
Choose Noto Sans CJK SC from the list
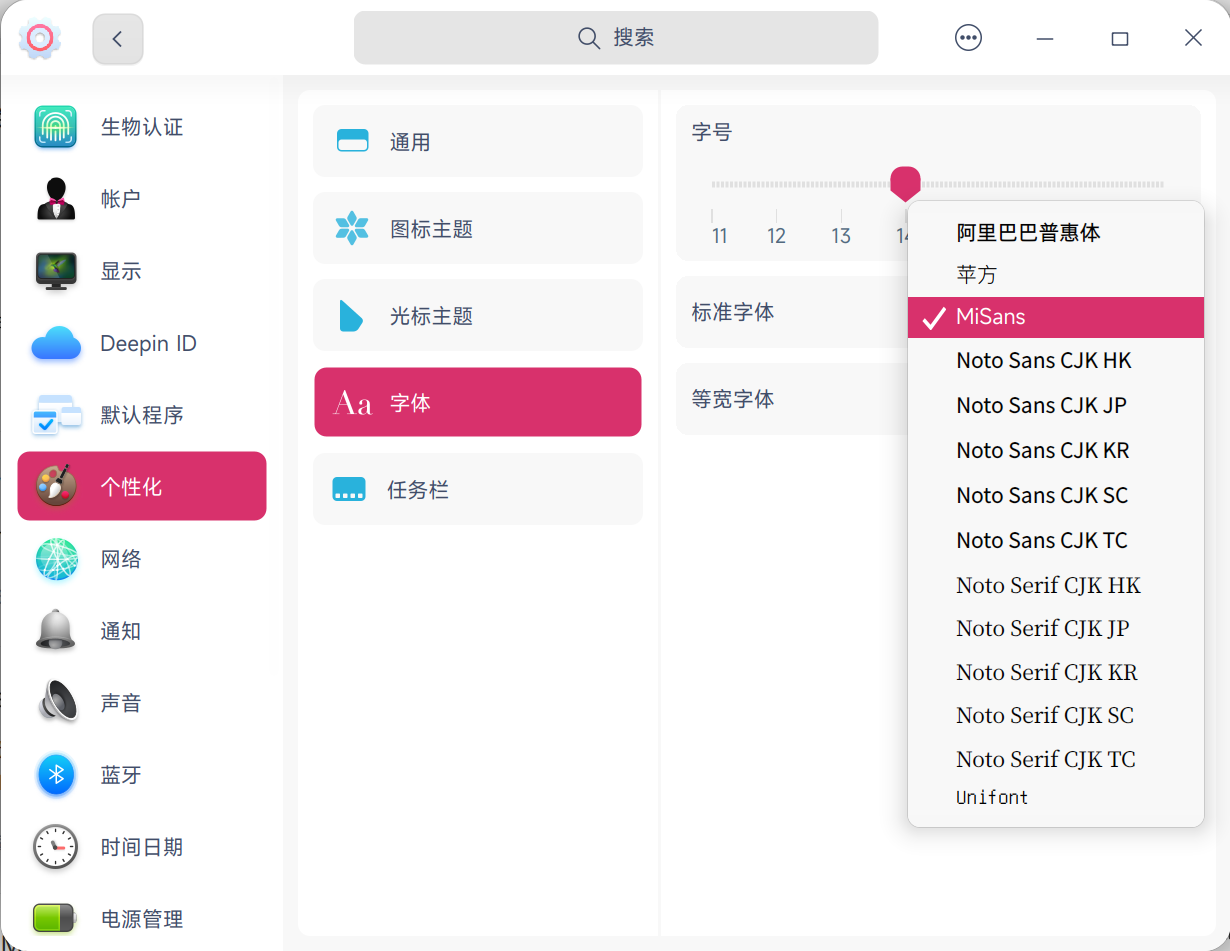pos(1041,495)
